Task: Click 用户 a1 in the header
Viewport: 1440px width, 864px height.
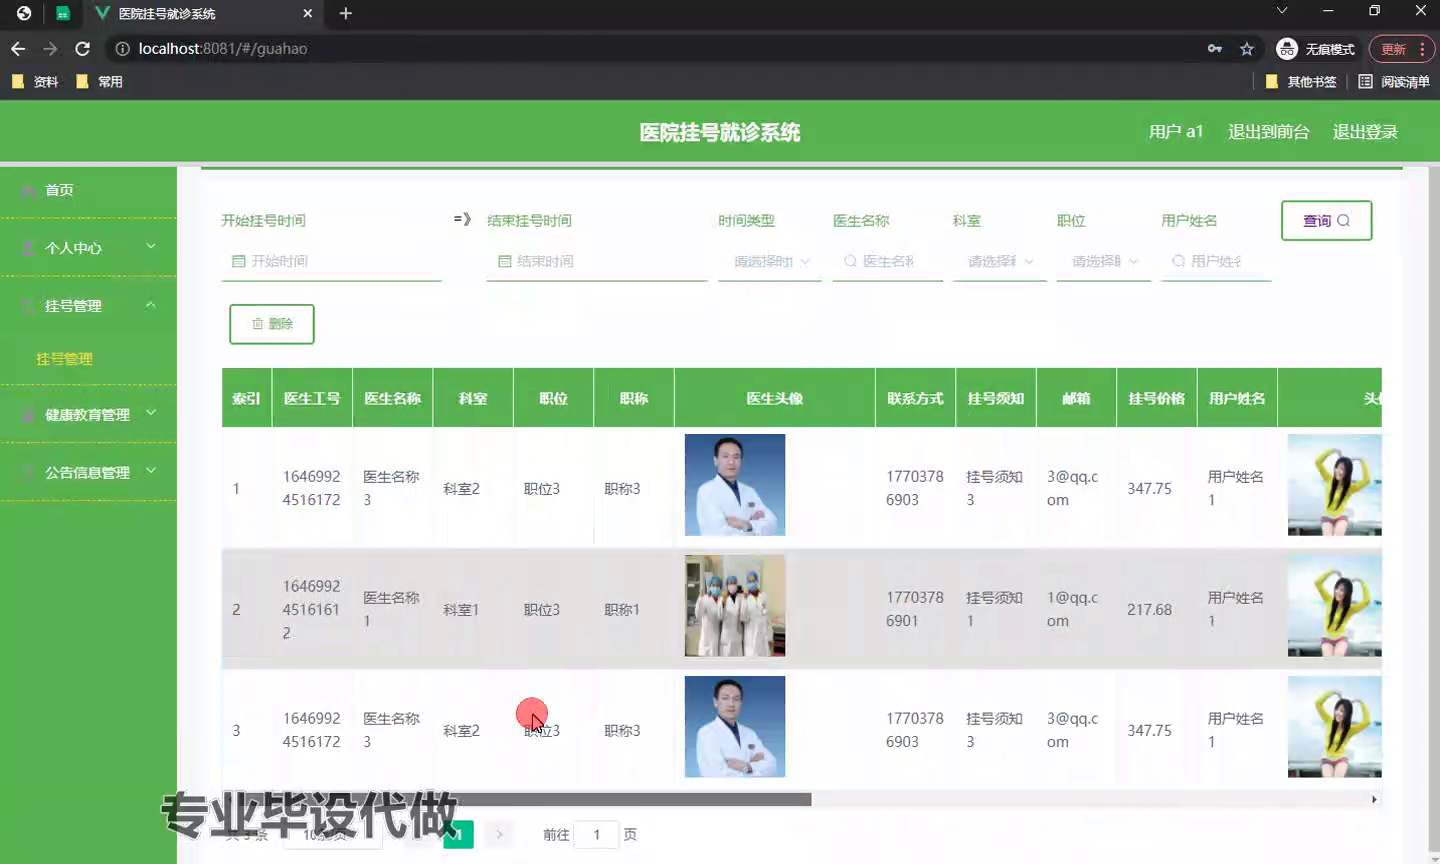Action: pos(1176,132)
